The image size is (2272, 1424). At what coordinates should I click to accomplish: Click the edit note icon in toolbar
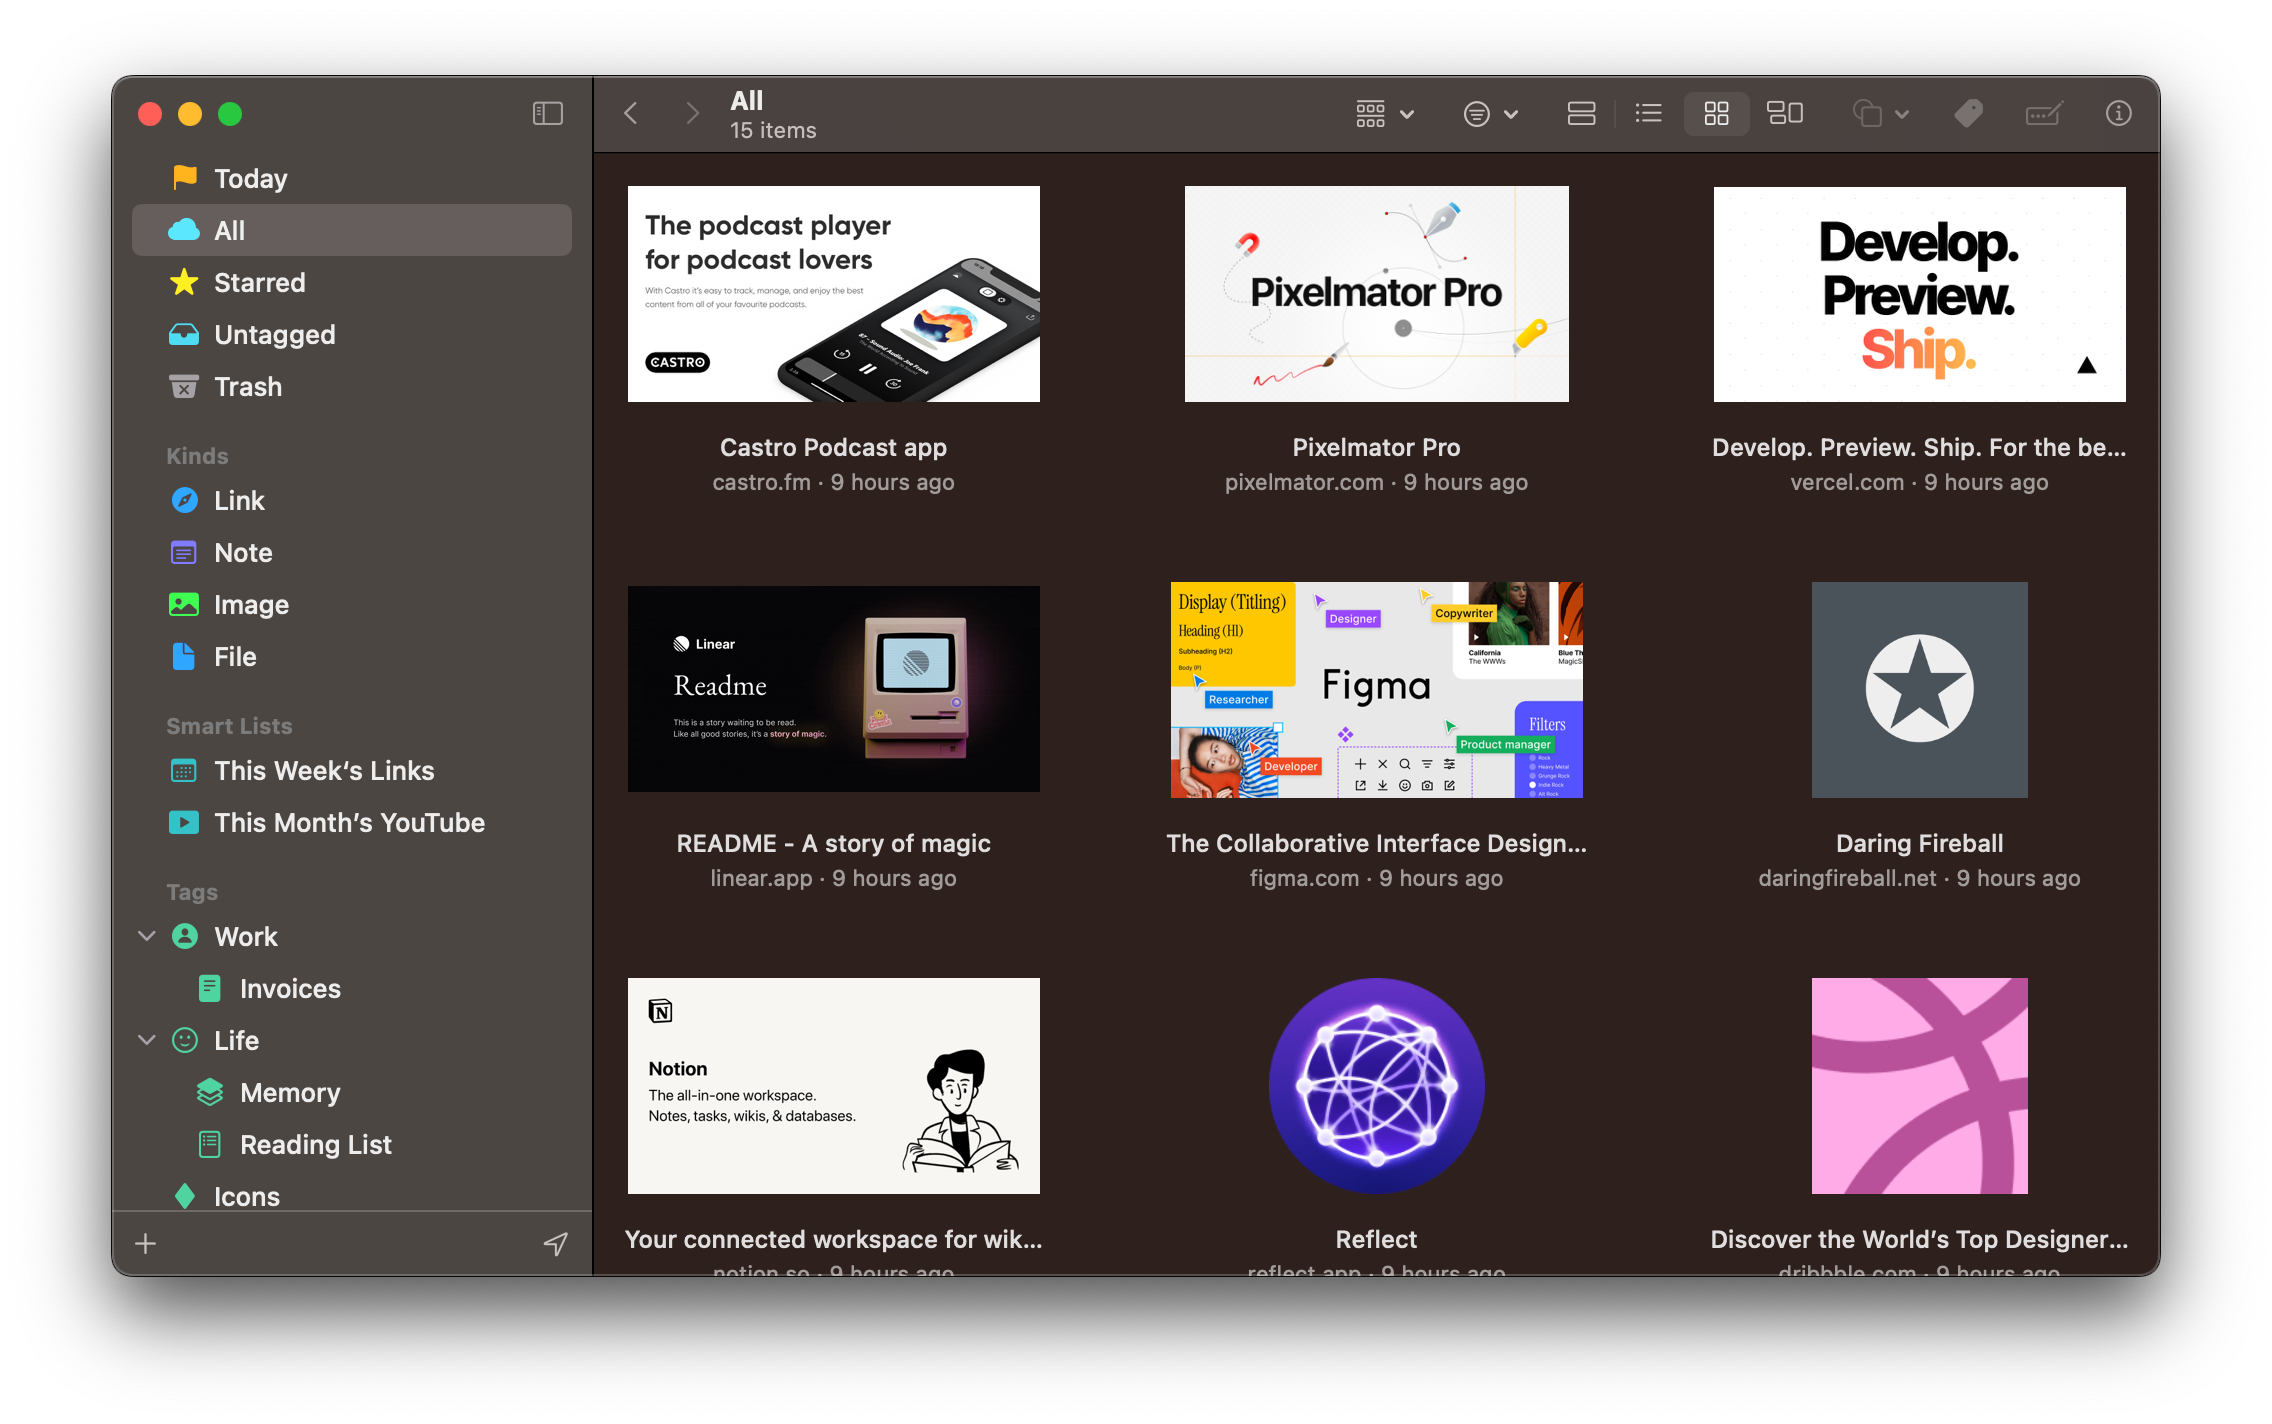point(2042,114)
